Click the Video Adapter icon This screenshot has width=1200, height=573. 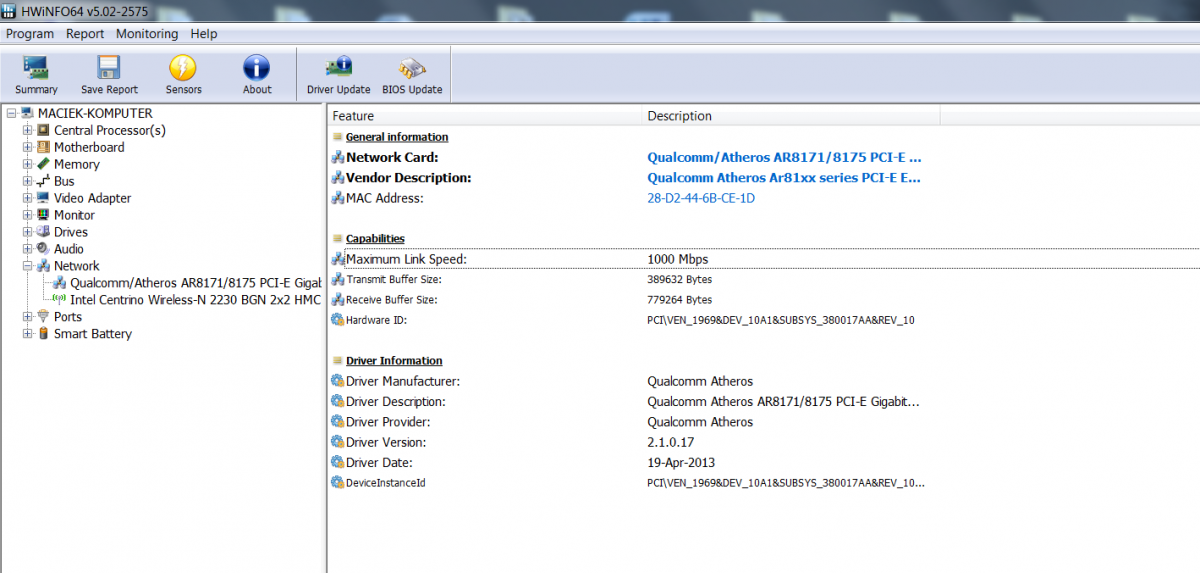pyautogui.click(x=44, y=198)
